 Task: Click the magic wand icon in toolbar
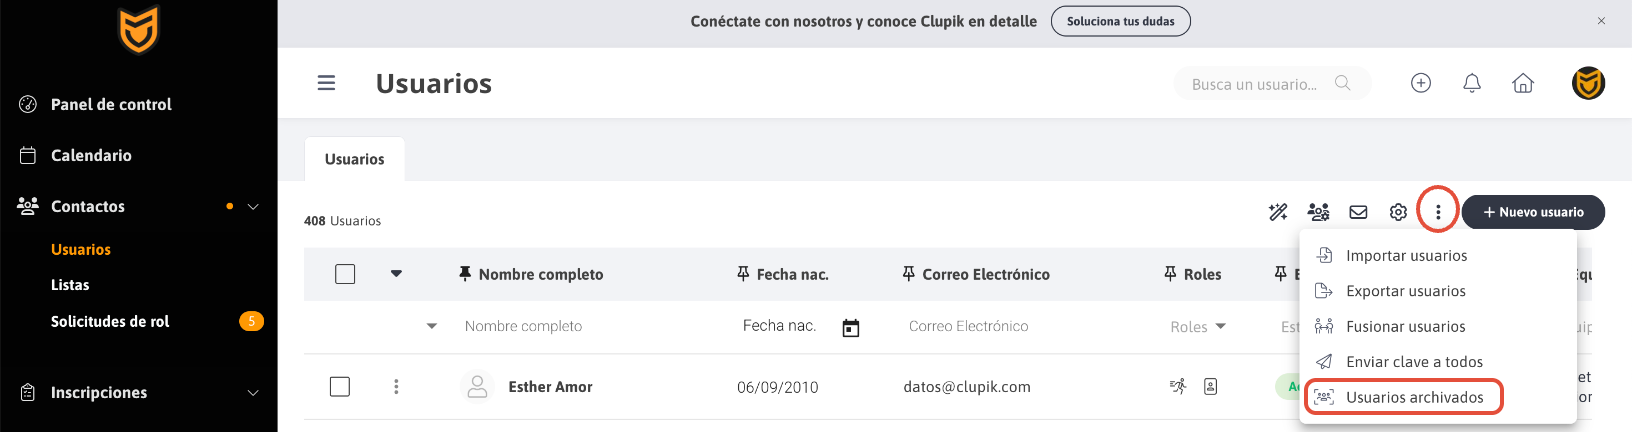[x=1278, y=212]
